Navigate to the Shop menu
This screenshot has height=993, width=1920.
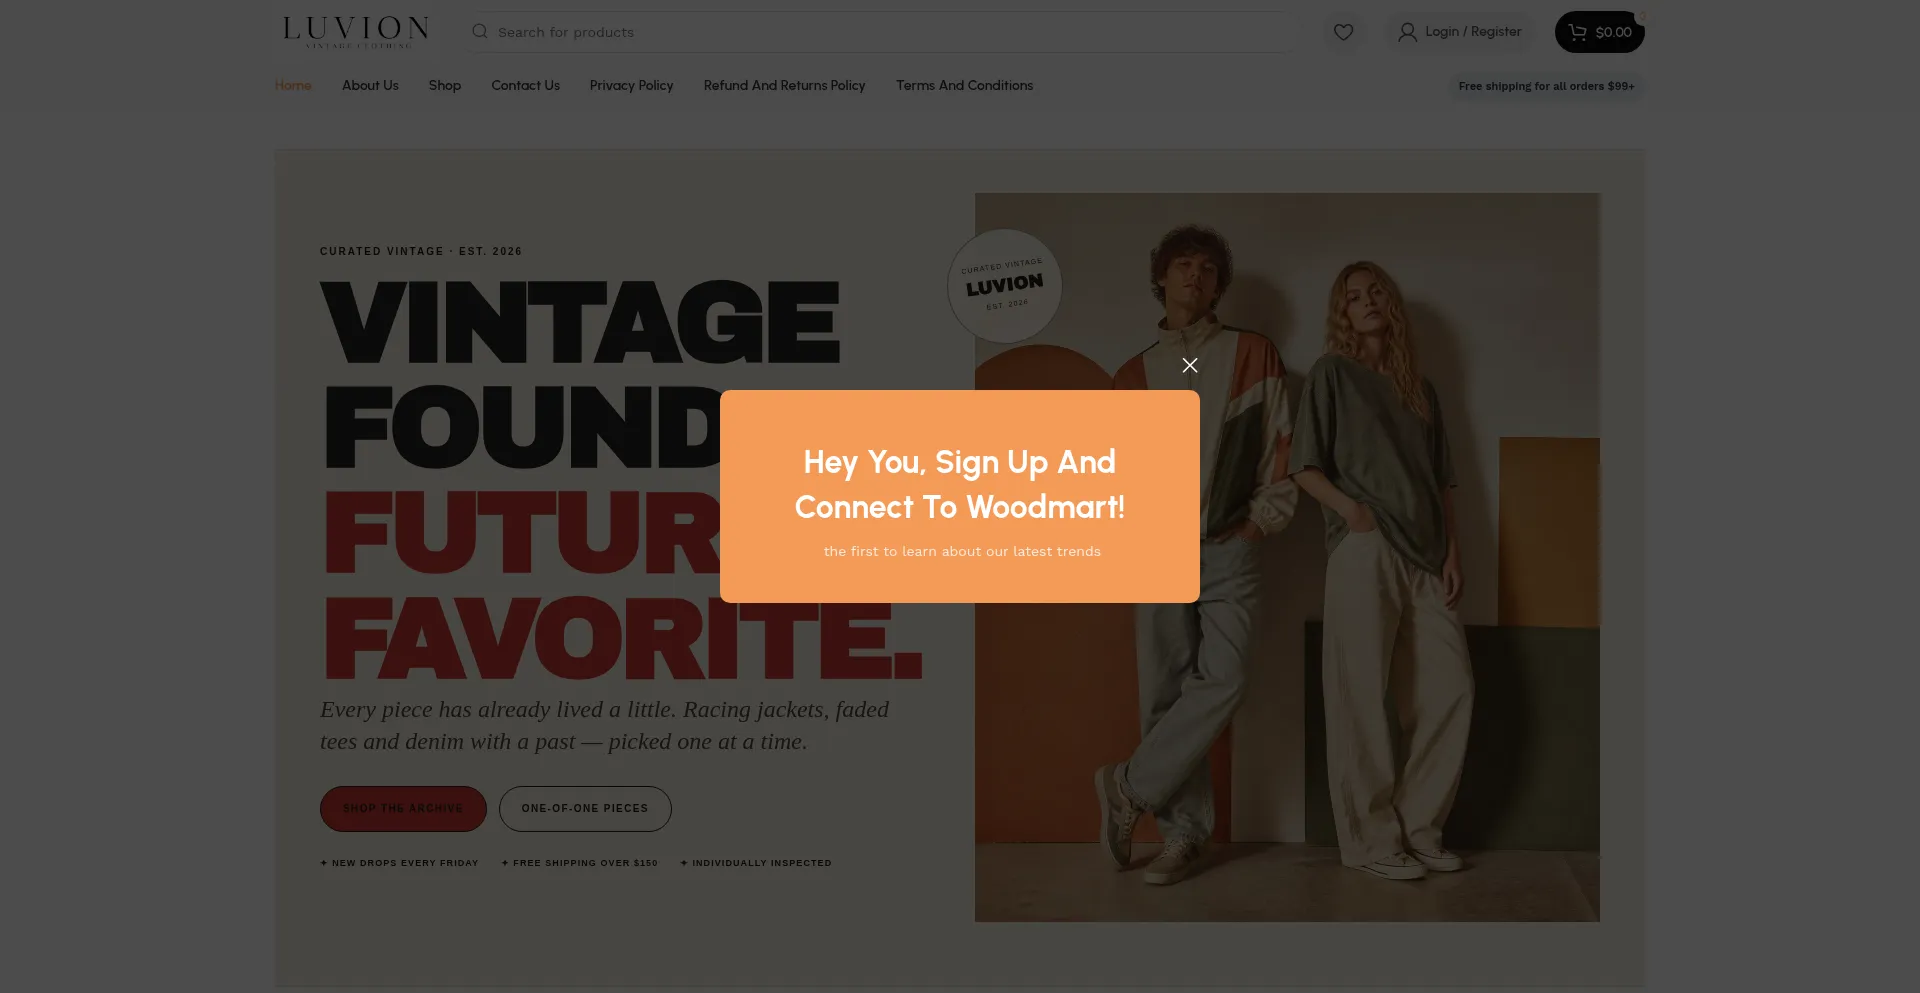click(x=445, y=86)
